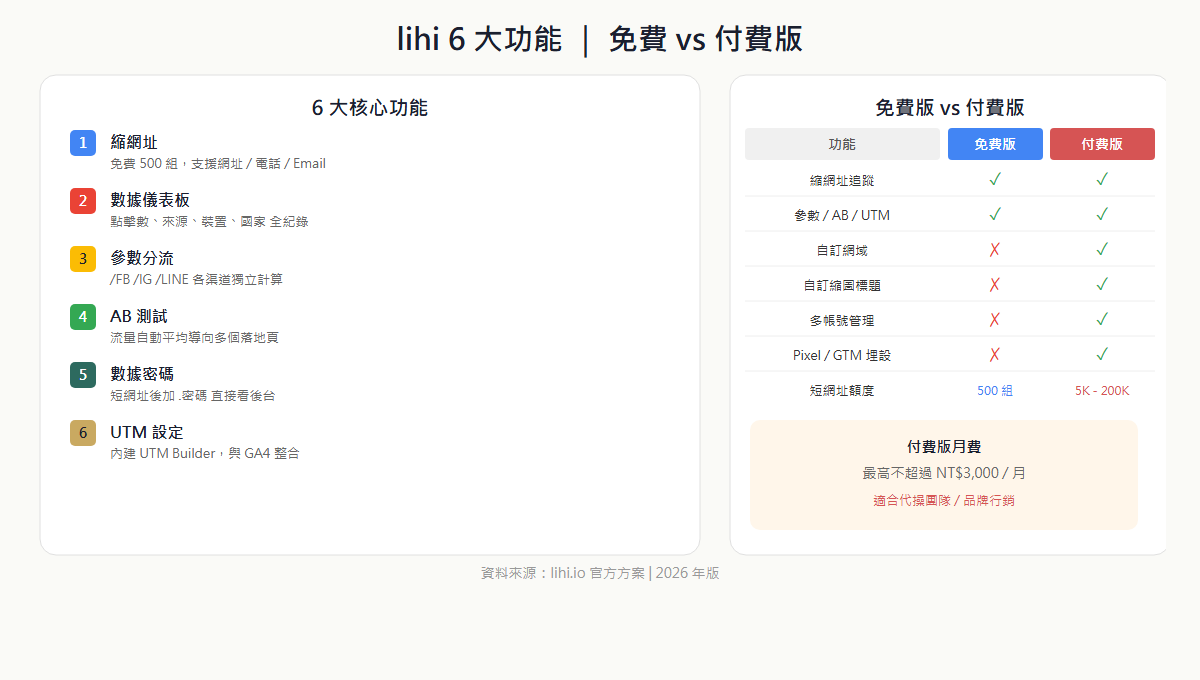Click the red cross in 自訂網域 row

point(995,250)
